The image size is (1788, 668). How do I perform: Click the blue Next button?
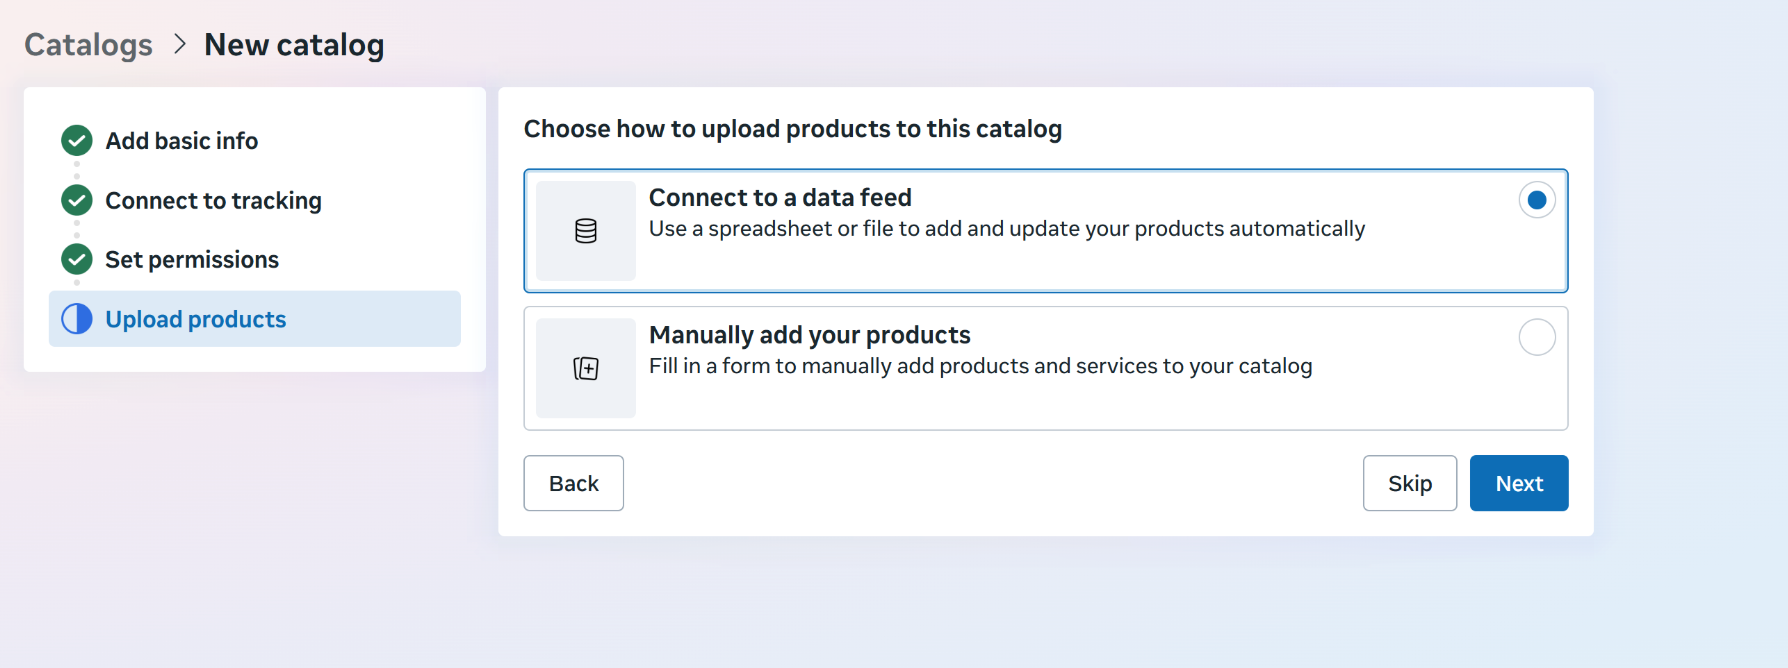point(1519,483)
